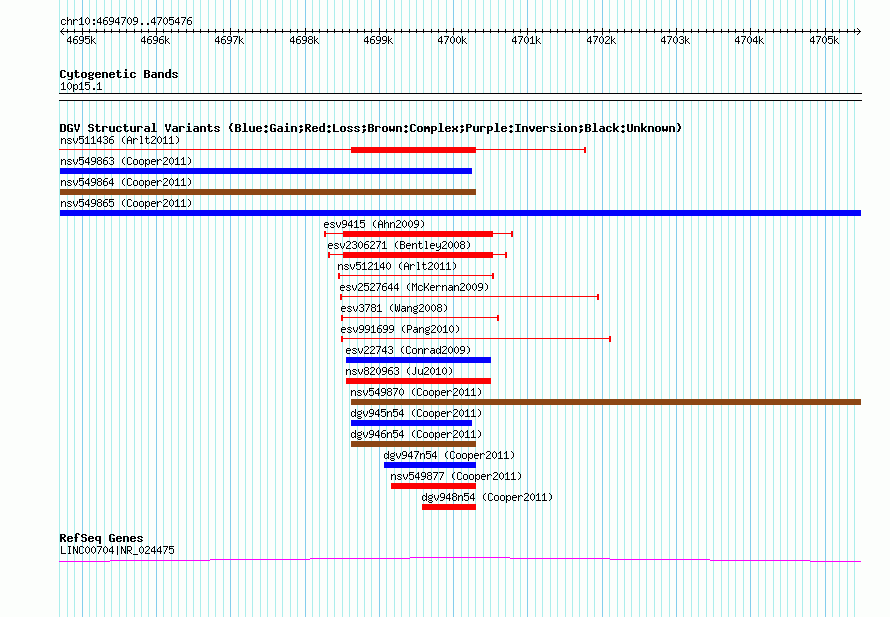Click the red nsv549877 loss bar
Screen dimensions: 890x617
coord(433,486)
